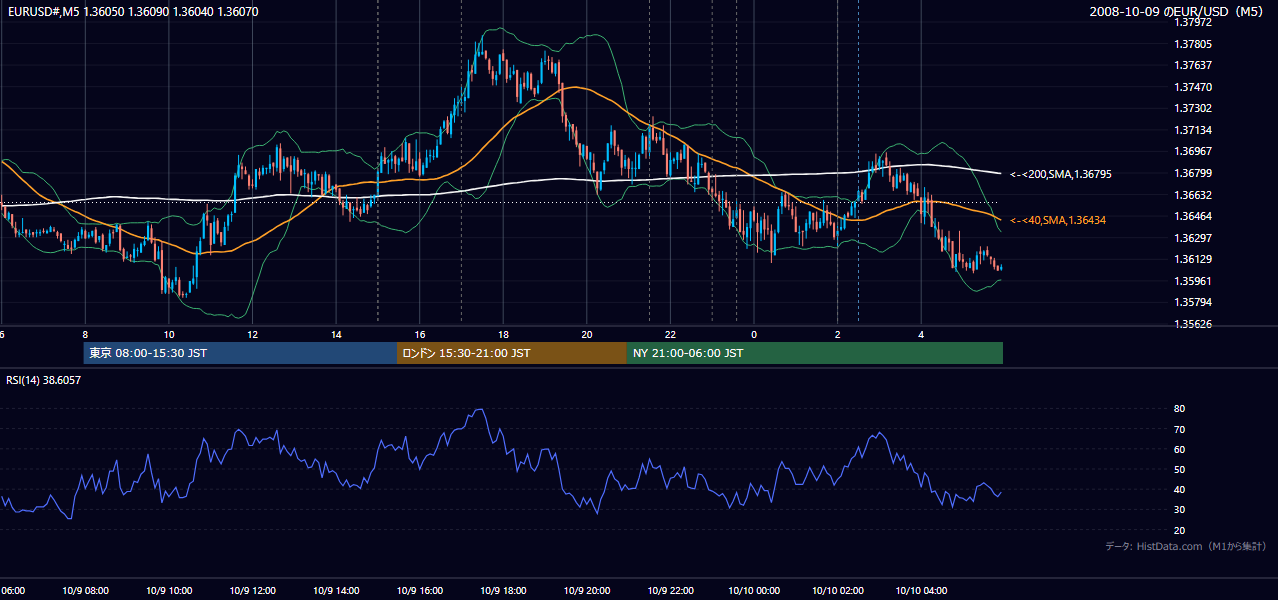The height and width of the screenshot is (600, 1278).
Task: Click RSI scale value 50
Action: (1179, 469)
